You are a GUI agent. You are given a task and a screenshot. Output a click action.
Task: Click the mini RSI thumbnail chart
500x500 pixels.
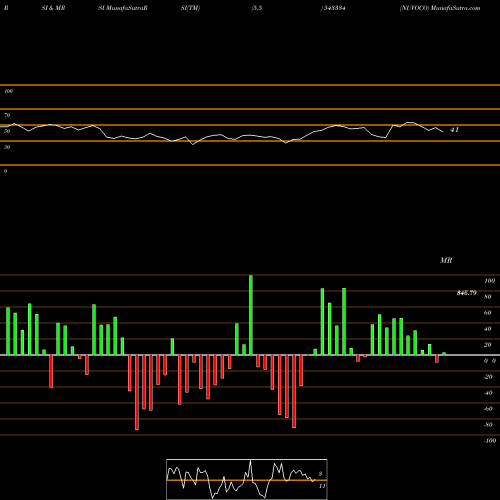pyautogui.click(x=247, y=479)
